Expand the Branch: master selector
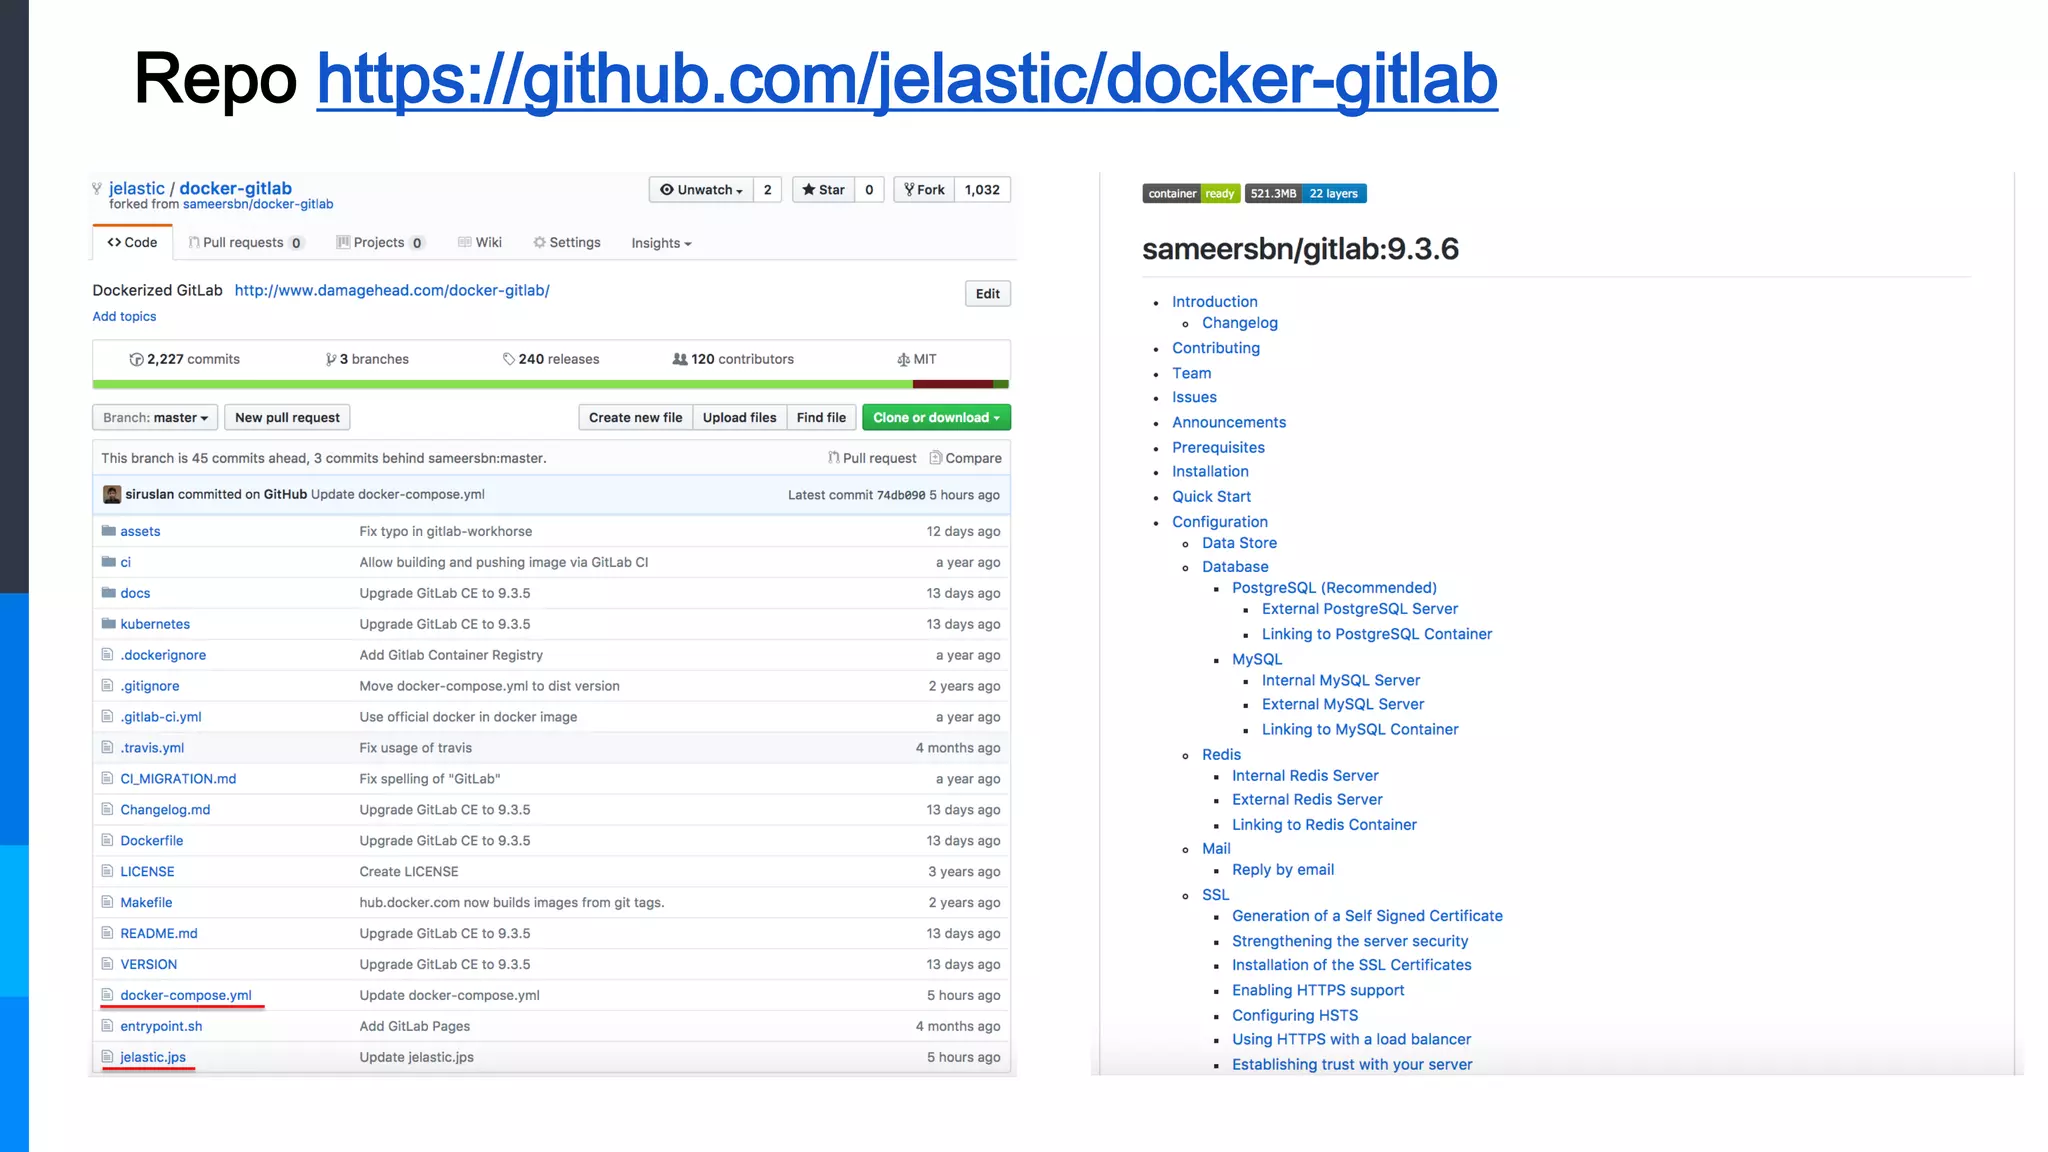 (x=155, y=417)
